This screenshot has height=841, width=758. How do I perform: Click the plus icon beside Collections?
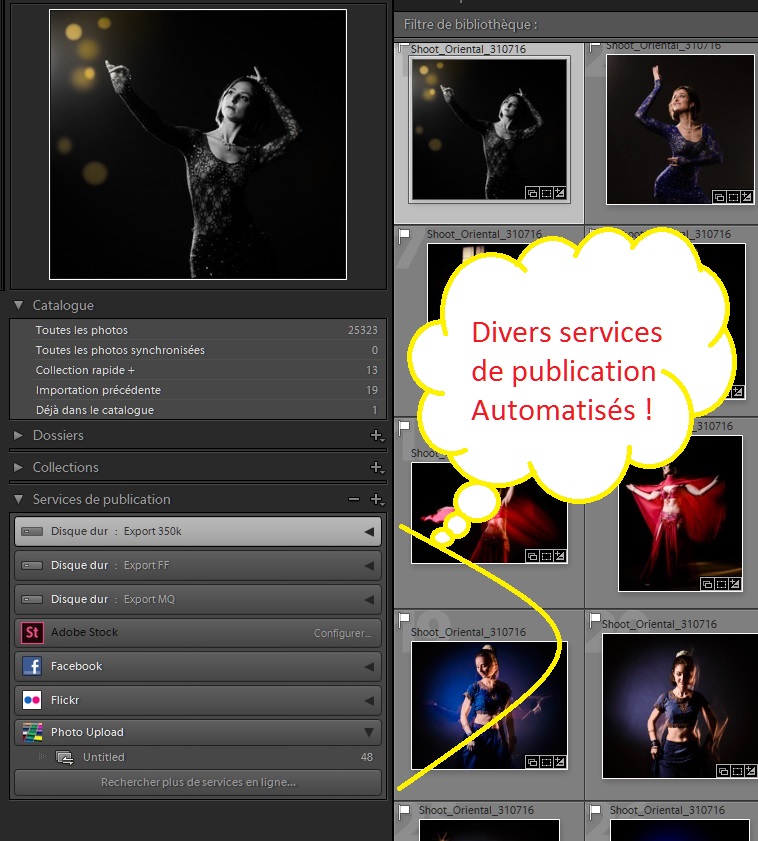coord(376,467)
